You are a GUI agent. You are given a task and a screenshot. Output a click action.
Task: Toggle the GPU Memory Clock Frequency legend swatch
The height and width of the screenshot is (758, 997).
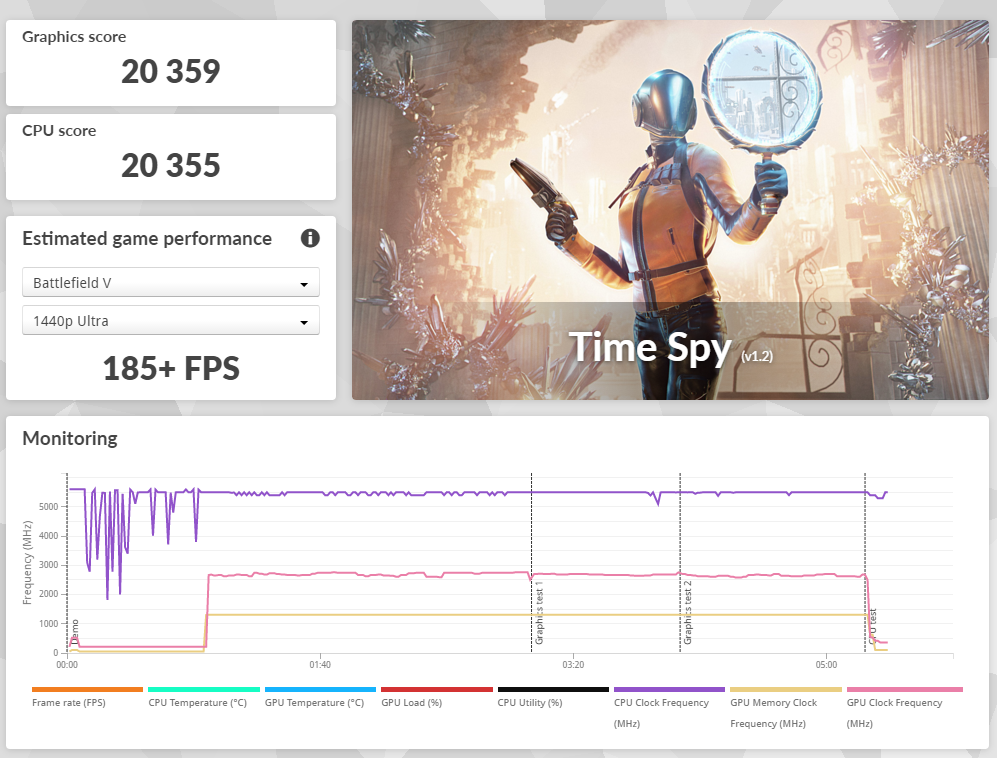click(x=785, y=689)
